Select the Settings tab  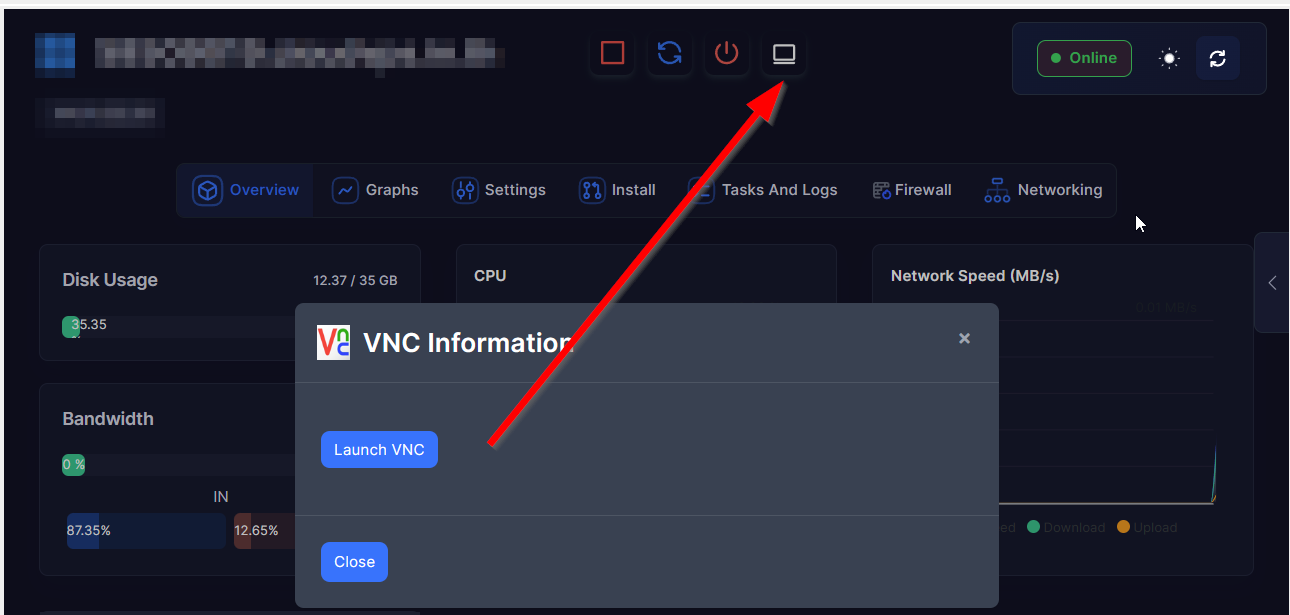[498, 190]
